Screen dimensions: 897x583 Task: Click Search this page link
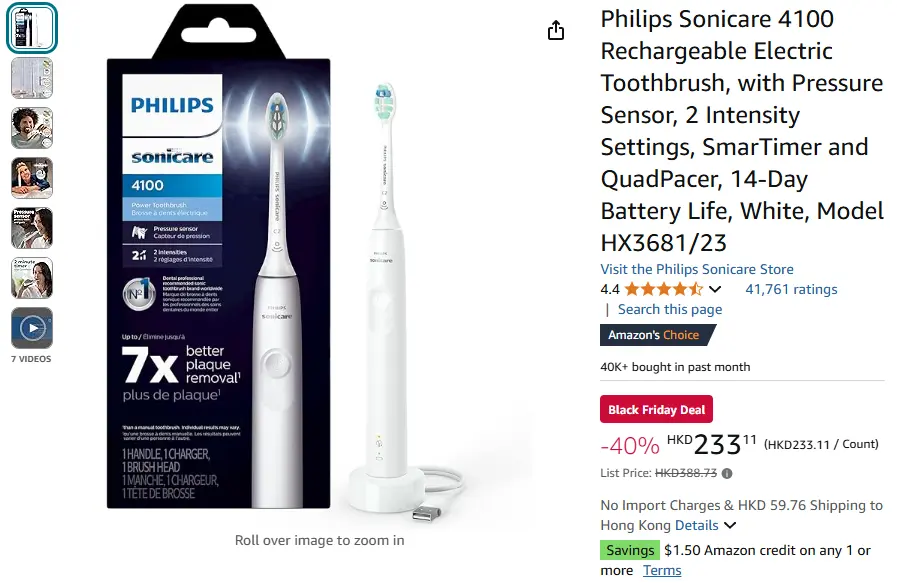(670, 309)
